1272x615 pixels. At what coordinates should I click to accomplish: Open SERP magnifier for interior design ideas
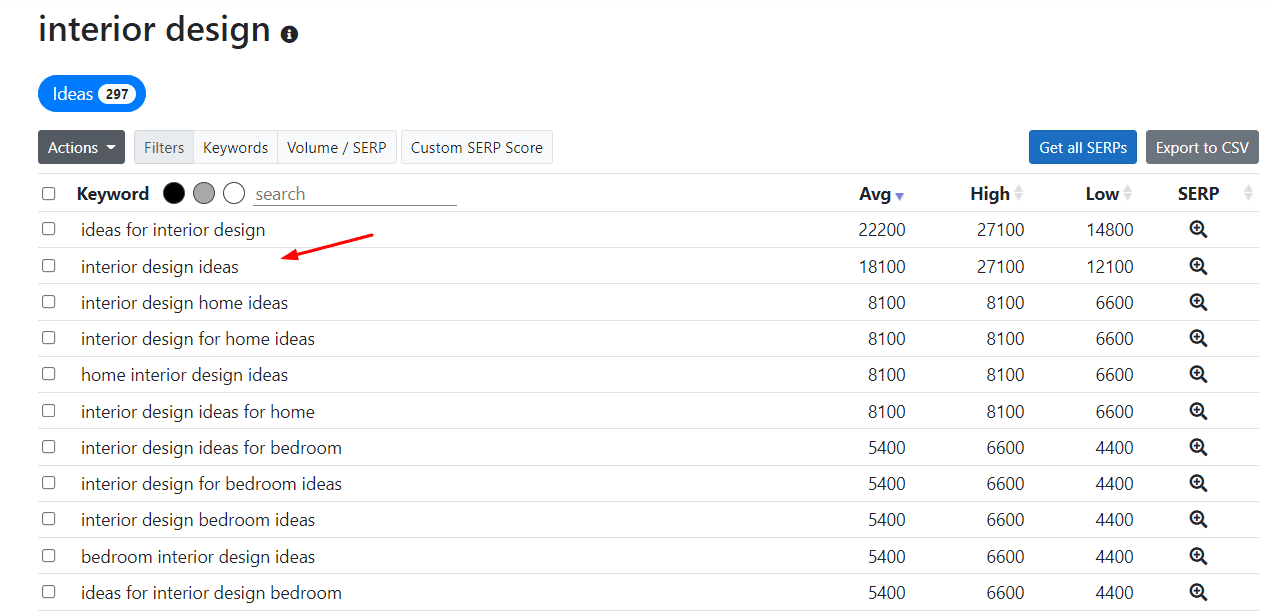tap(1198, 266)
